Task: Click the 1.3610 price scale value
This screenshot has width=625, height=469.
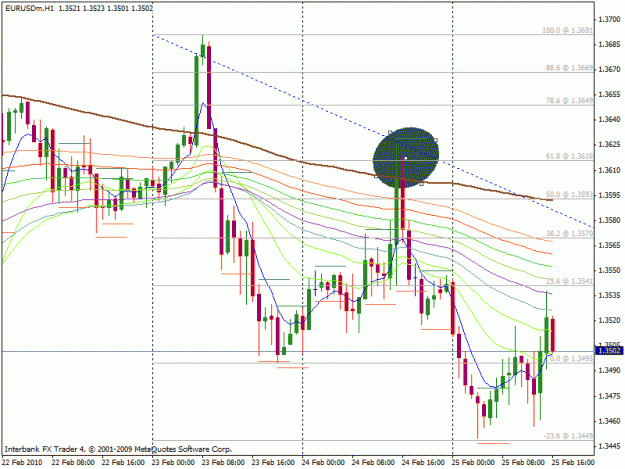Action: click(x=610, y=170)
